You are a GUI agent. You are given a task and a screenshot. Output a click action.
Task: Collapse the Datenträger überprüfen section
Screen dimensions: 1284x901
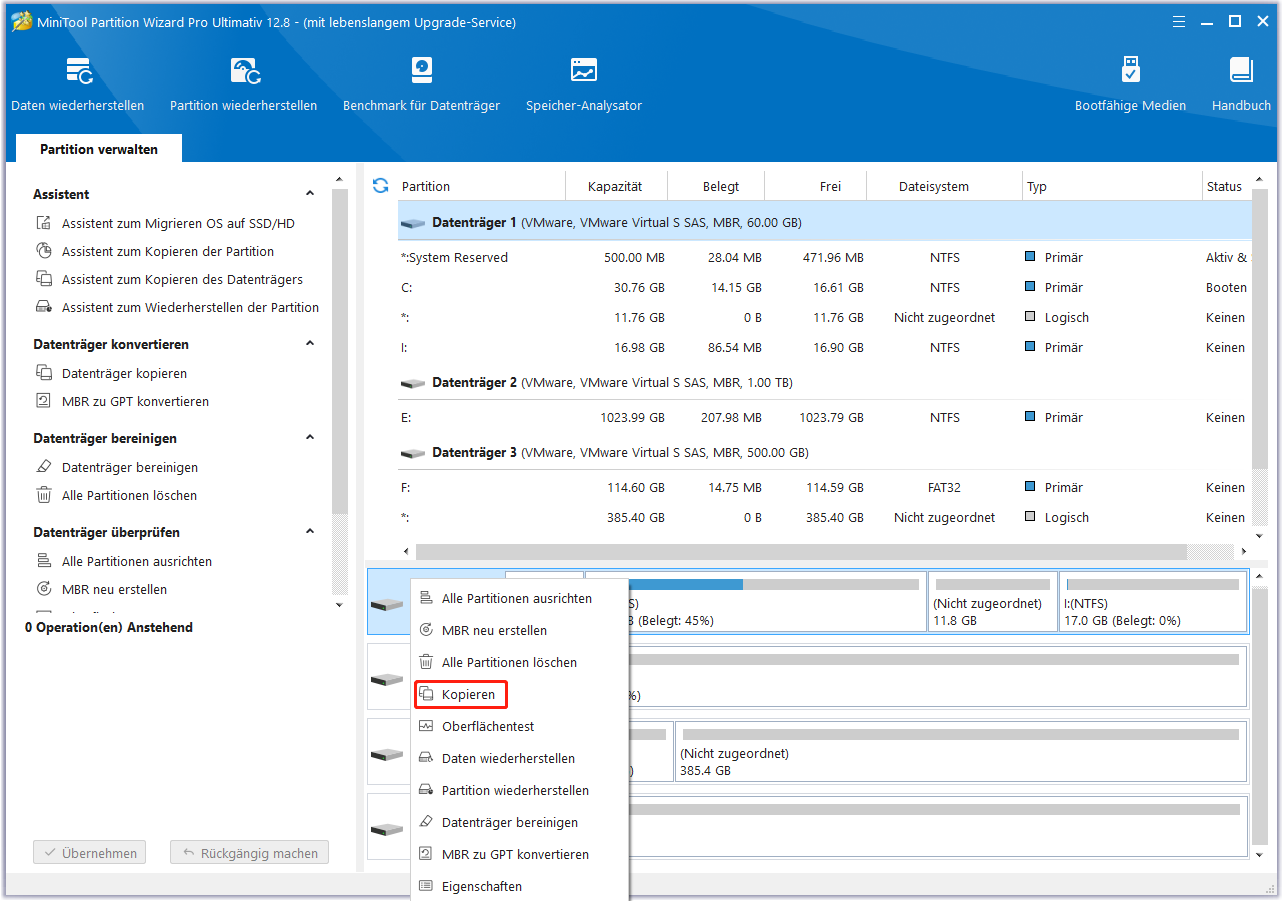pyautogui.click(x=310, y=532)
